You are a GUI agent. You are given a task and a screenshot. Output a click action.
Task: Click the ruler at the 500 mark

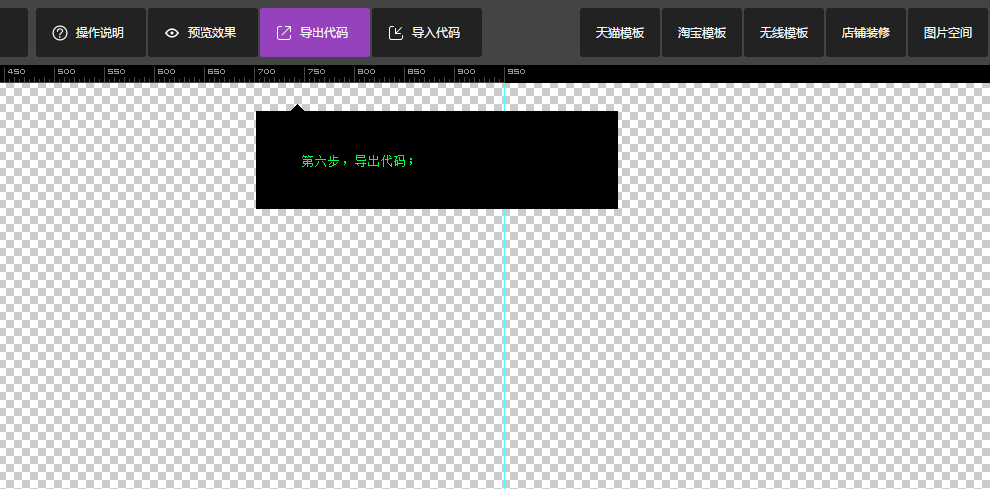tap(66, 72)
